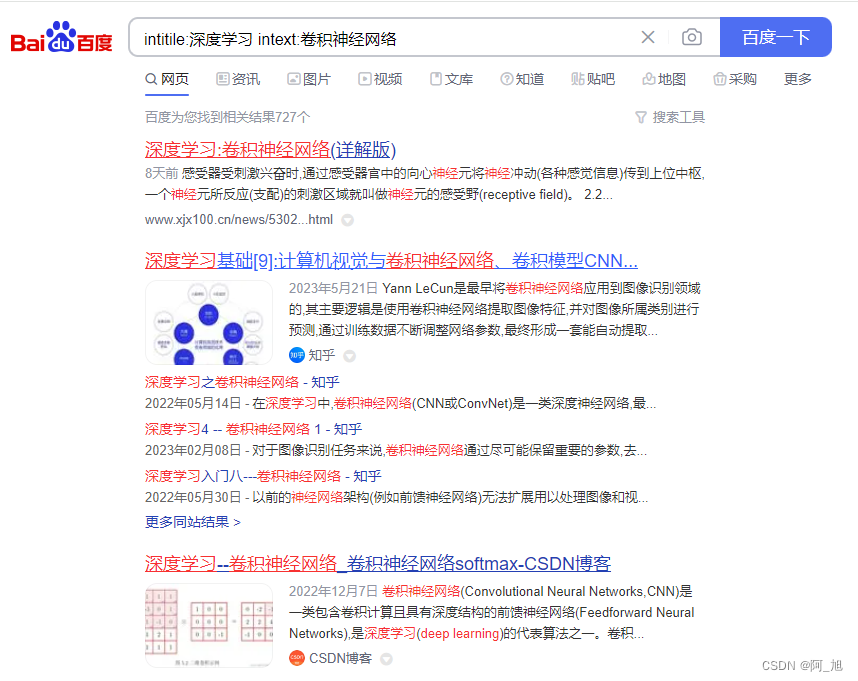The height and width of the screenshot is (681, 858).
Task: Click the 知乎 source icon
Action: pos(297,356)
